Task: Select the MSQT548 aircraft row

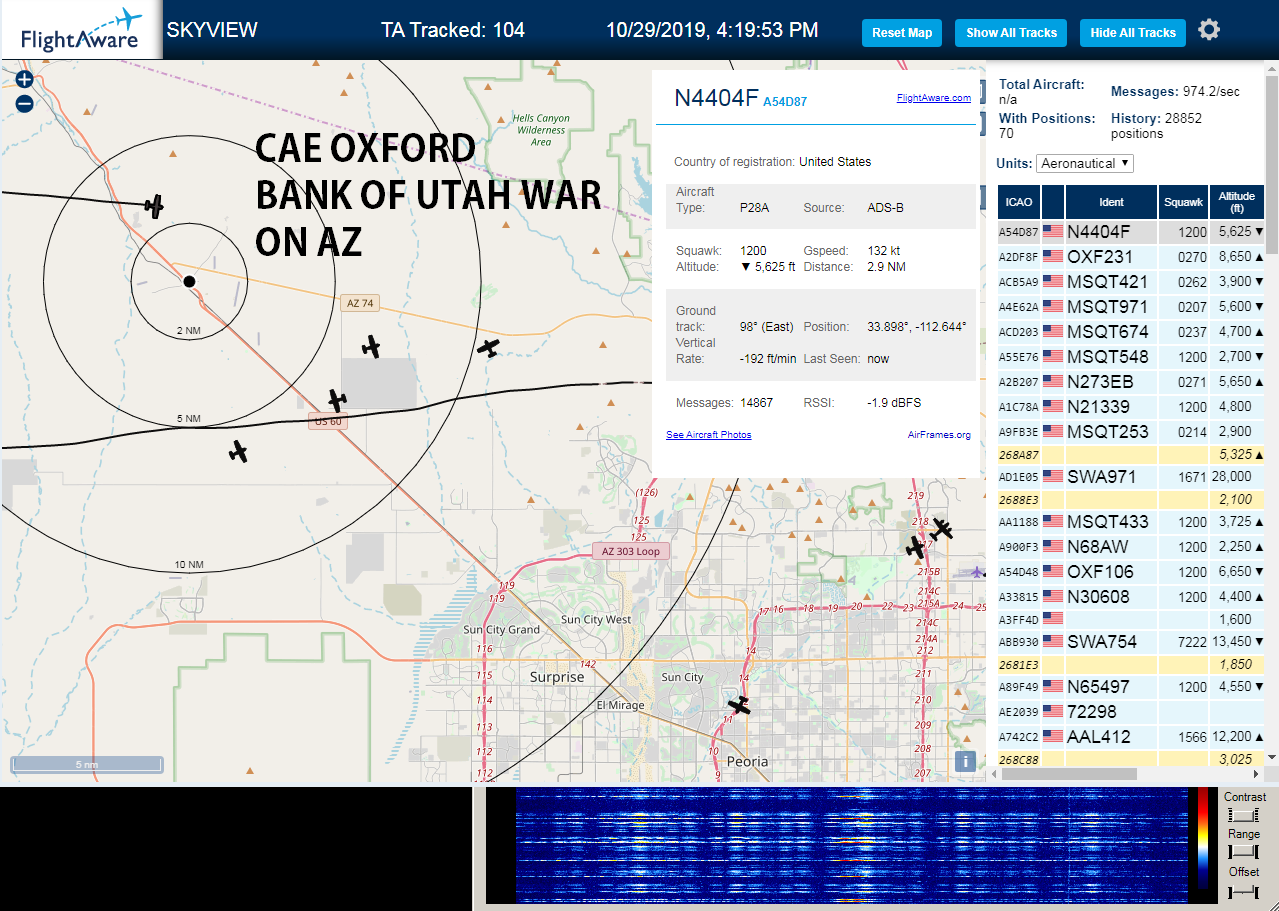Action: pos(1131,356)
